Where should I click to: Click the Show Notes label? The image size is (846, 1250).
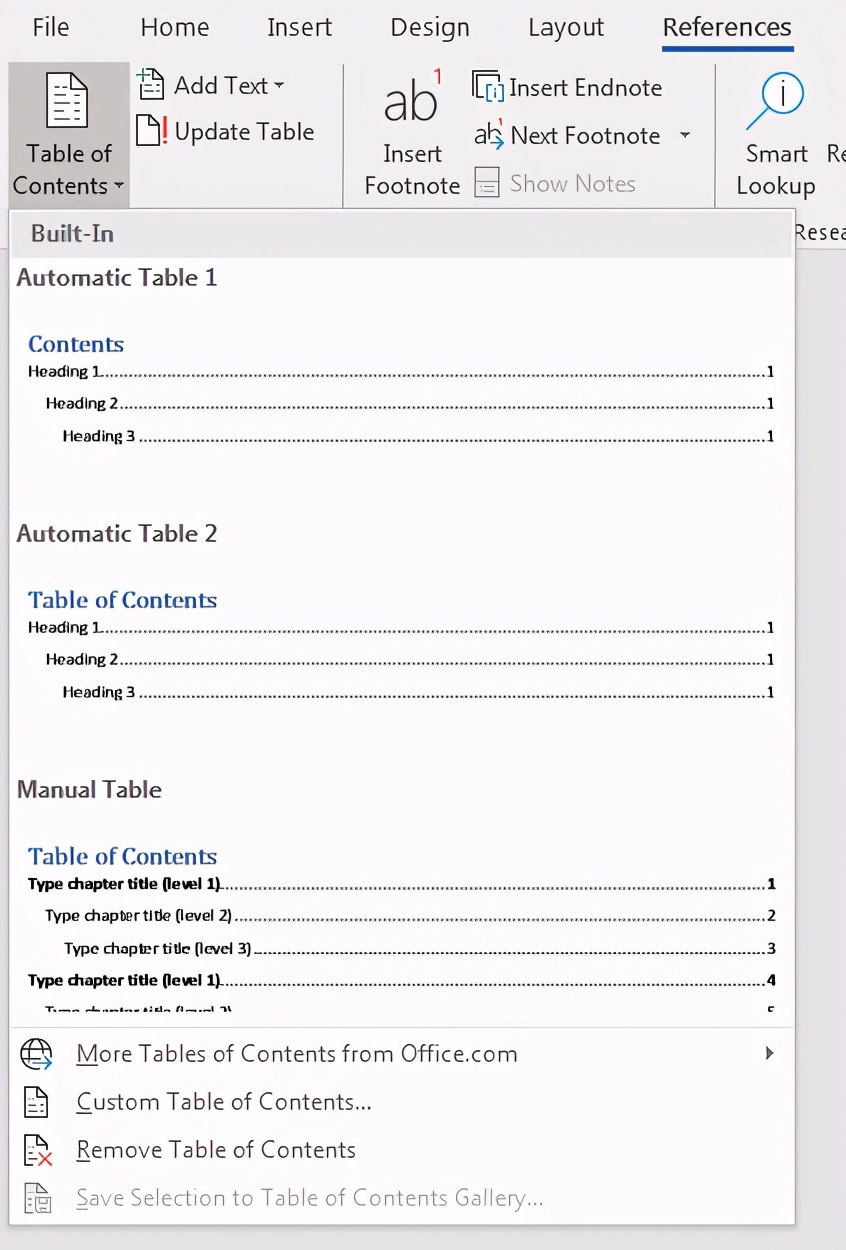pos(572,183)
